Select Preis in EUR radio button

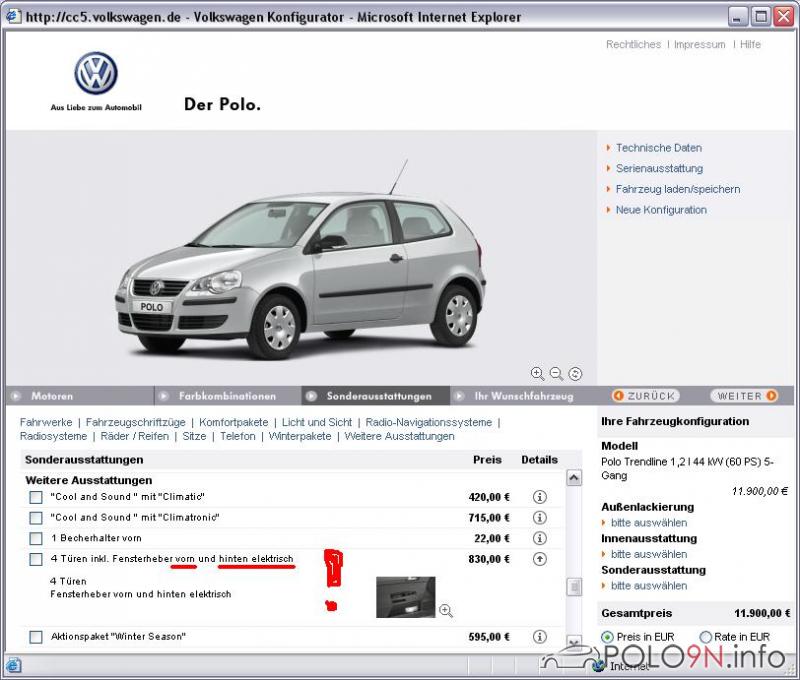(607, 637)
